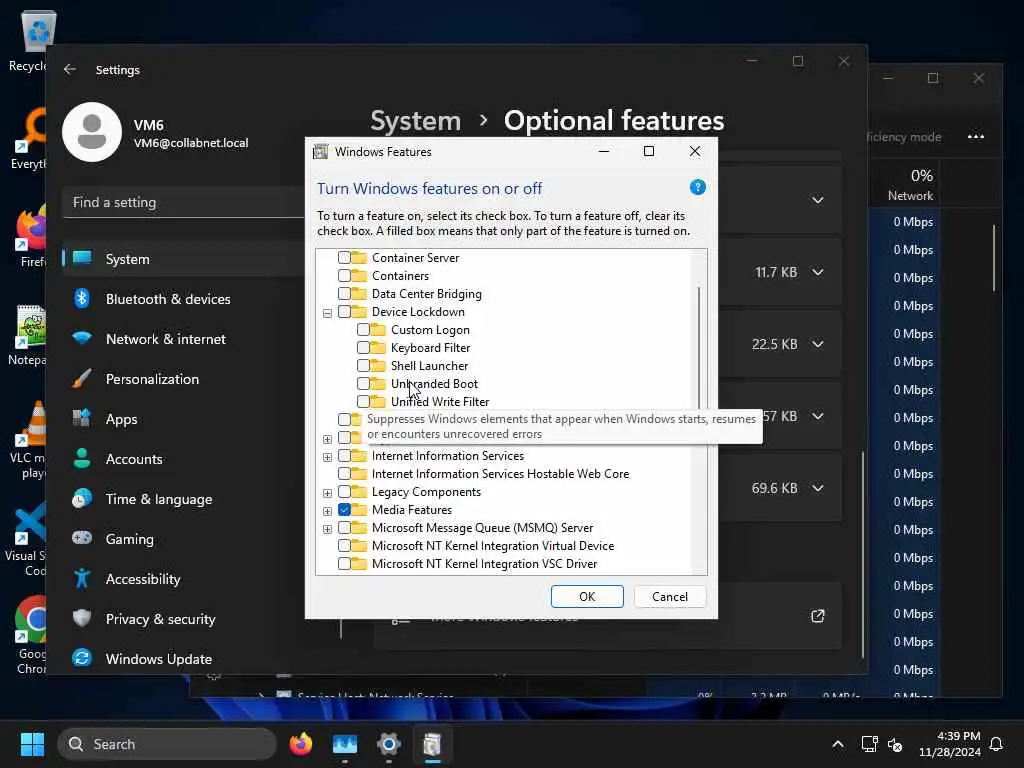This screenshot has width=1024, height=768.
Task: Expand the topmost Settings row chevron
Action: (818, 200)
